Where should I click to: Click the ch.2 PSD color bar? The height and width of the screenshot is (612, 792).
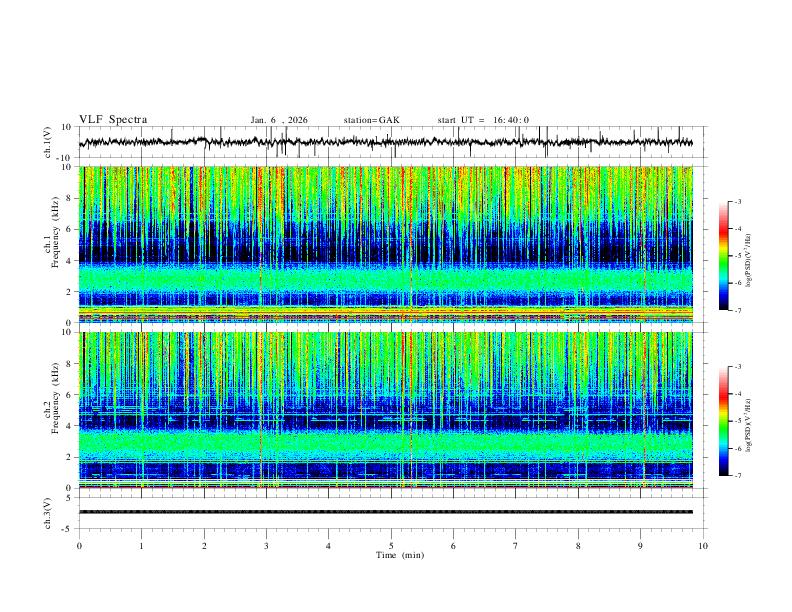click(x=723, y=421)
